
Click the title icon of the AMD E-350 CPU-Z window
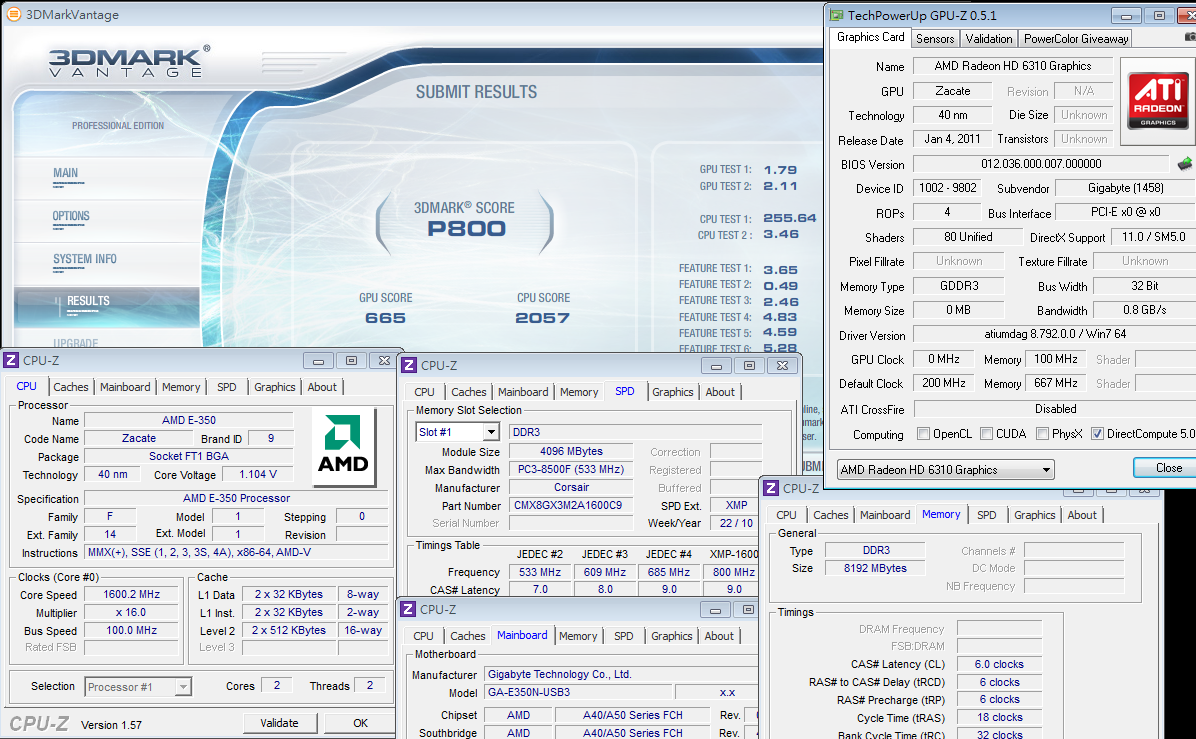pyautogui.click(x=11, y=360)
